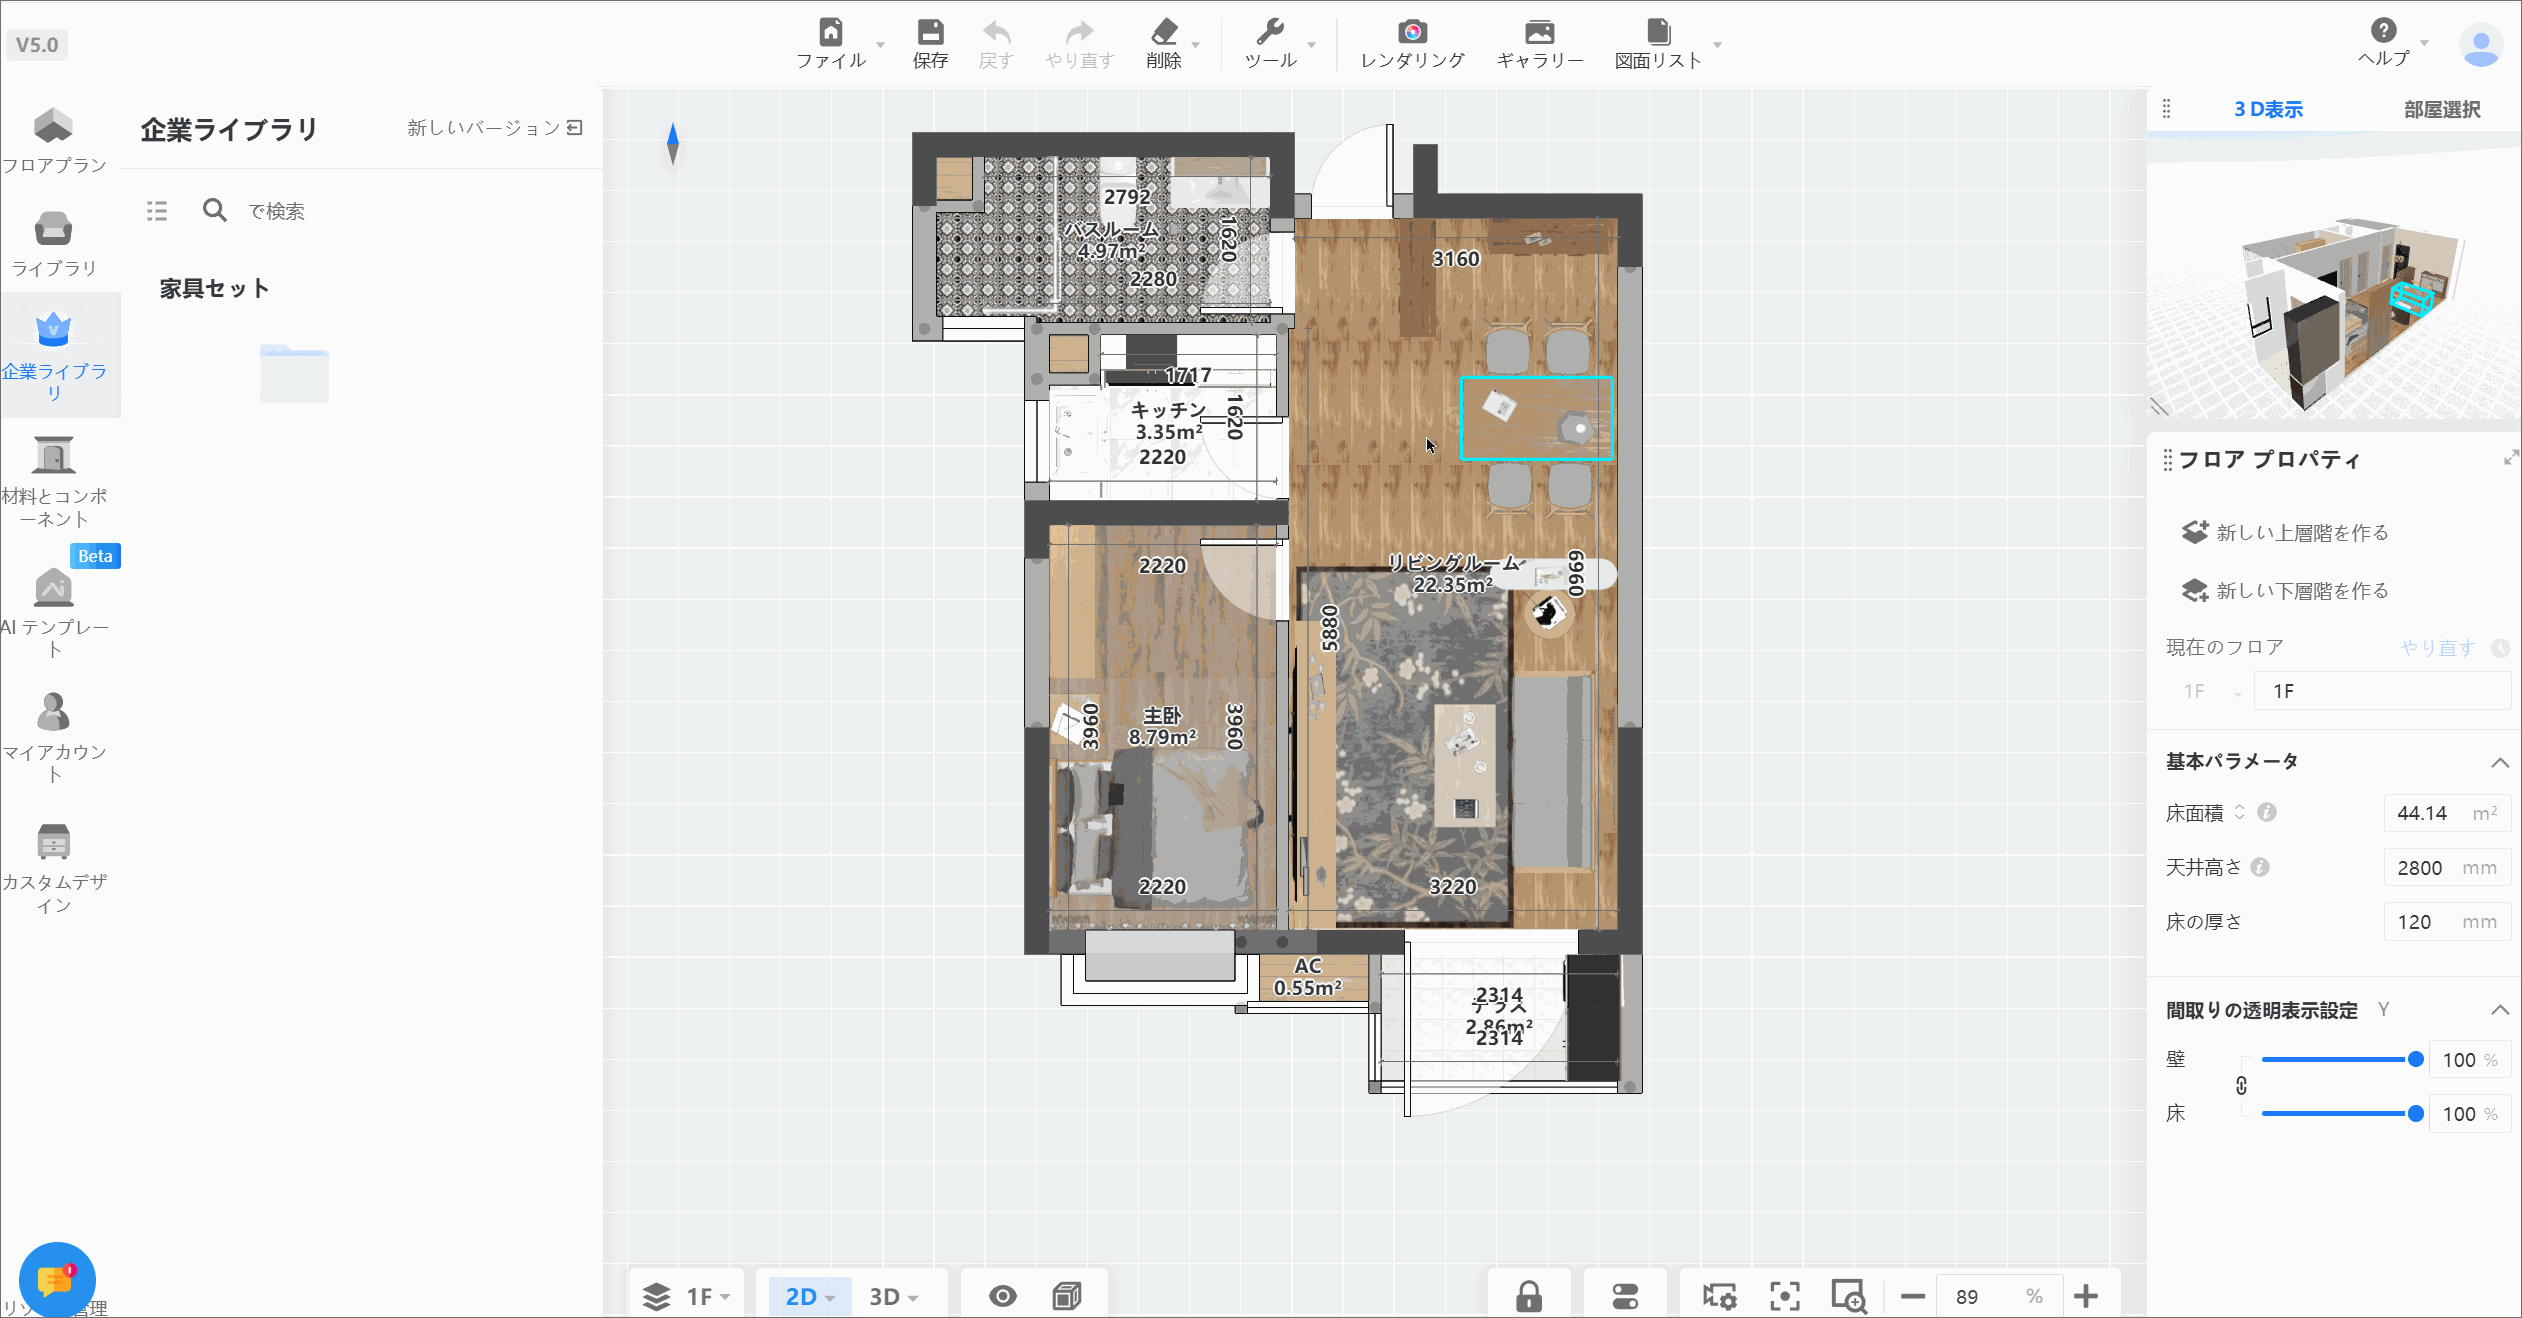Viewport: 2522px width, 1318px height.
Task: Open AI テンプレート sidebar section
Action: (54, 613)
